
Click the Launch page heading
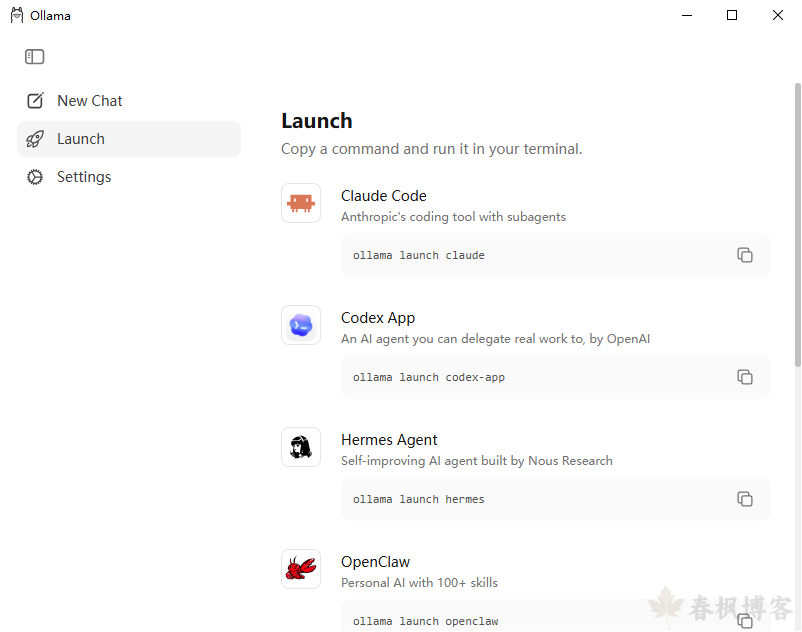pyautogui.click(x=317, y=121)
